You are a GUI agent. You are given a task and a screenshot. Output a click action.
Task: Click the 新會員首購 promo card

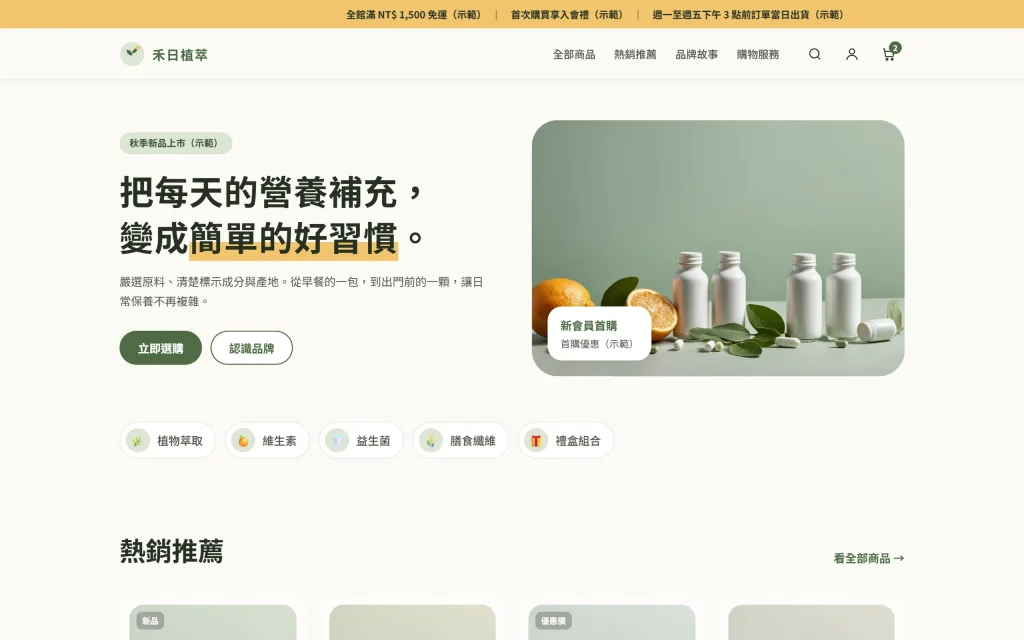click(599, 334)
